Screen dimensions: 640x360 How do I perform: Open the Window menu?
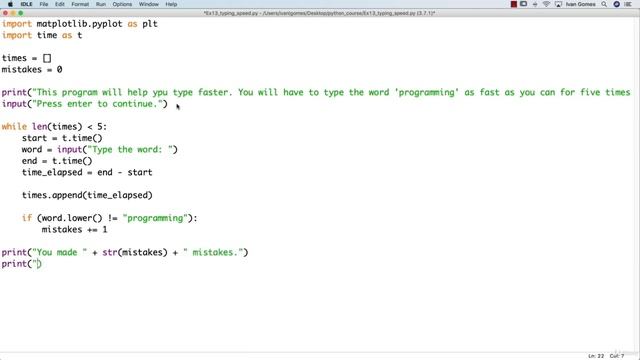pyautogui.click(x=149, y=4)
